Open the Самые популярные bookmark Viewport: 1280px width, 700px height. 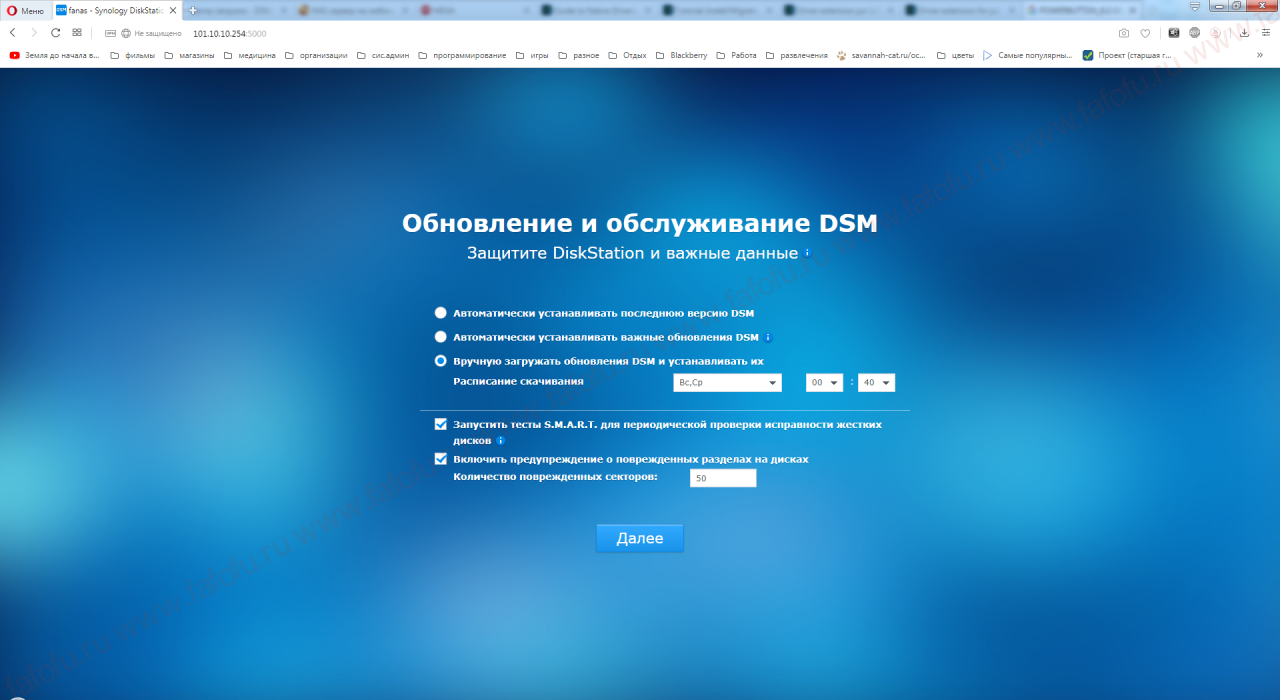coord(1028,56)
